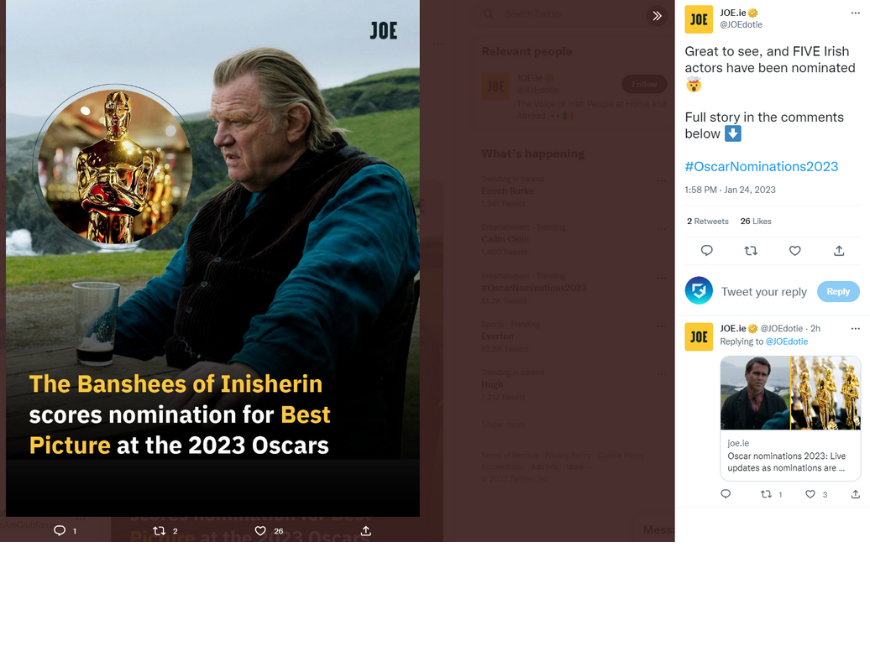Like the main tweet with heart icon
The height and width of the screenshot is (663, 870).
coord(795,251)
